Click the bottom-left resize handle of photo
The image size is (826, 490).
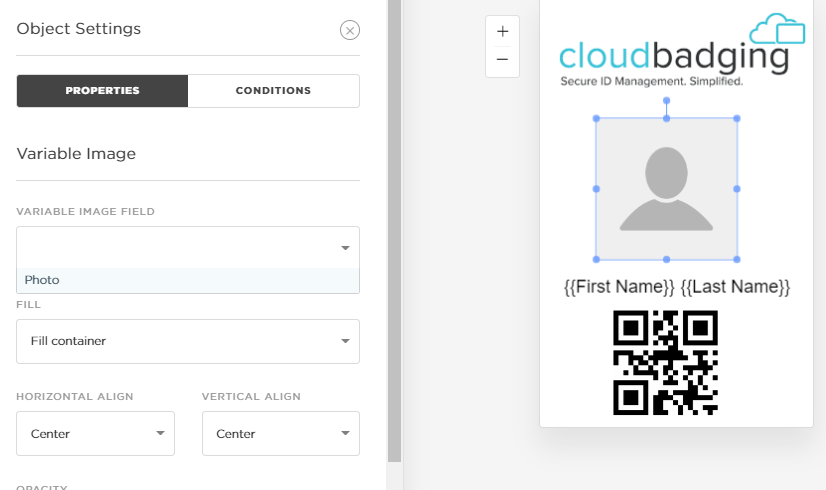pos(596,259)
